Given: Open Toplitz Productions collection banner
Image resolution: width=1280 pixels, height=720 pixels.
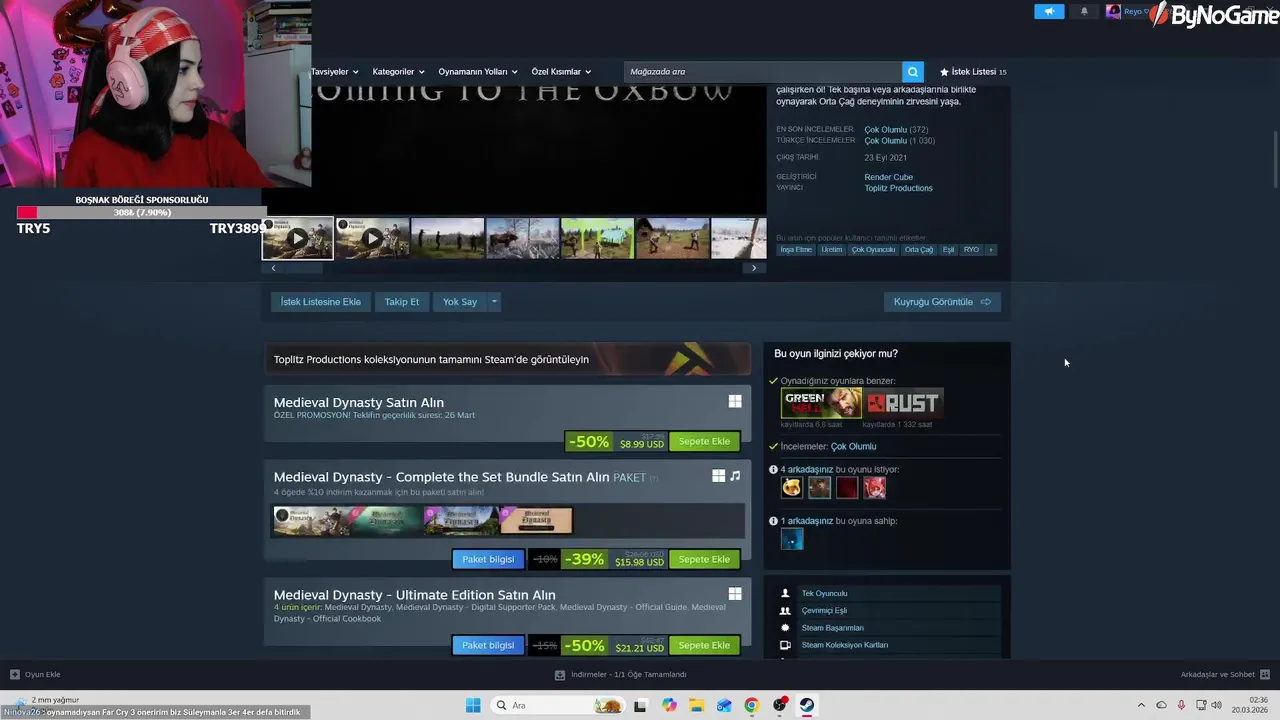Looking at the screenshot, I should [x=507, y=359].
